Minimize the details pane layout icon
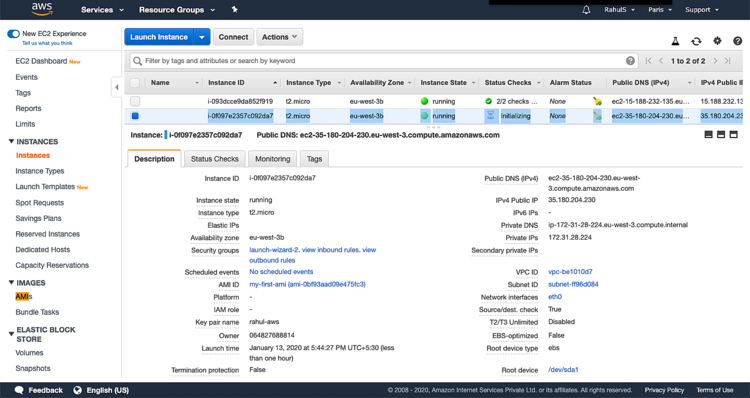The height and width of the screenshot is (398, 750). pyautogui.click(x=708, y=135)
